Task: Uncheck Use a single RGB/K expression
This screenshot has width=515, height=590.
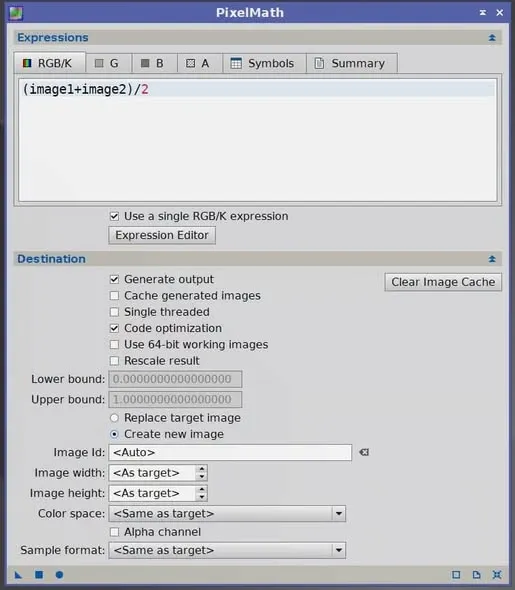Action: coord(114,216)
